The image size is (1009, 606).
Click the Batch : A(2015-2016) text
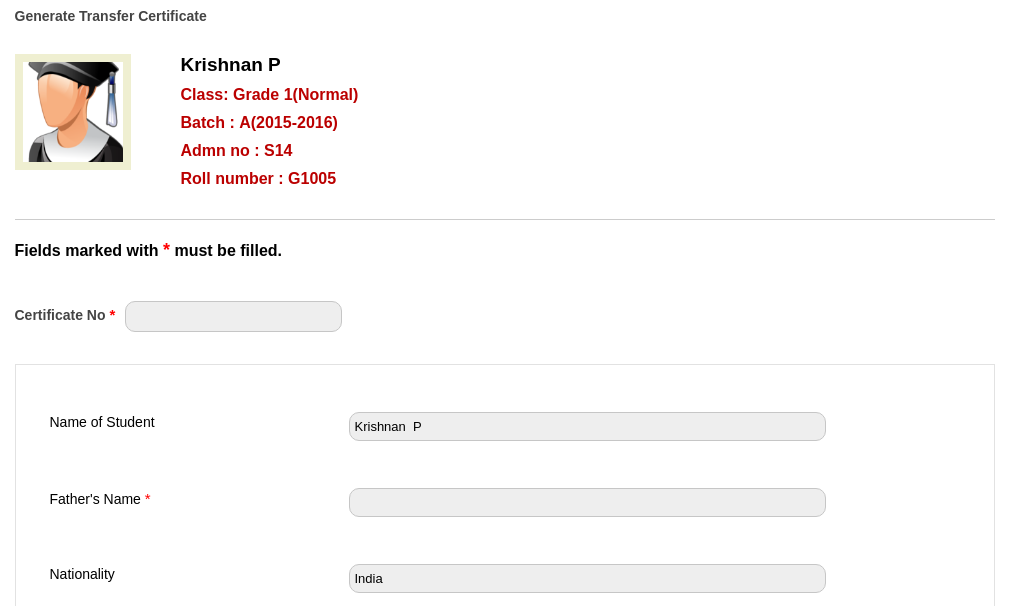[x=259, y=123]
